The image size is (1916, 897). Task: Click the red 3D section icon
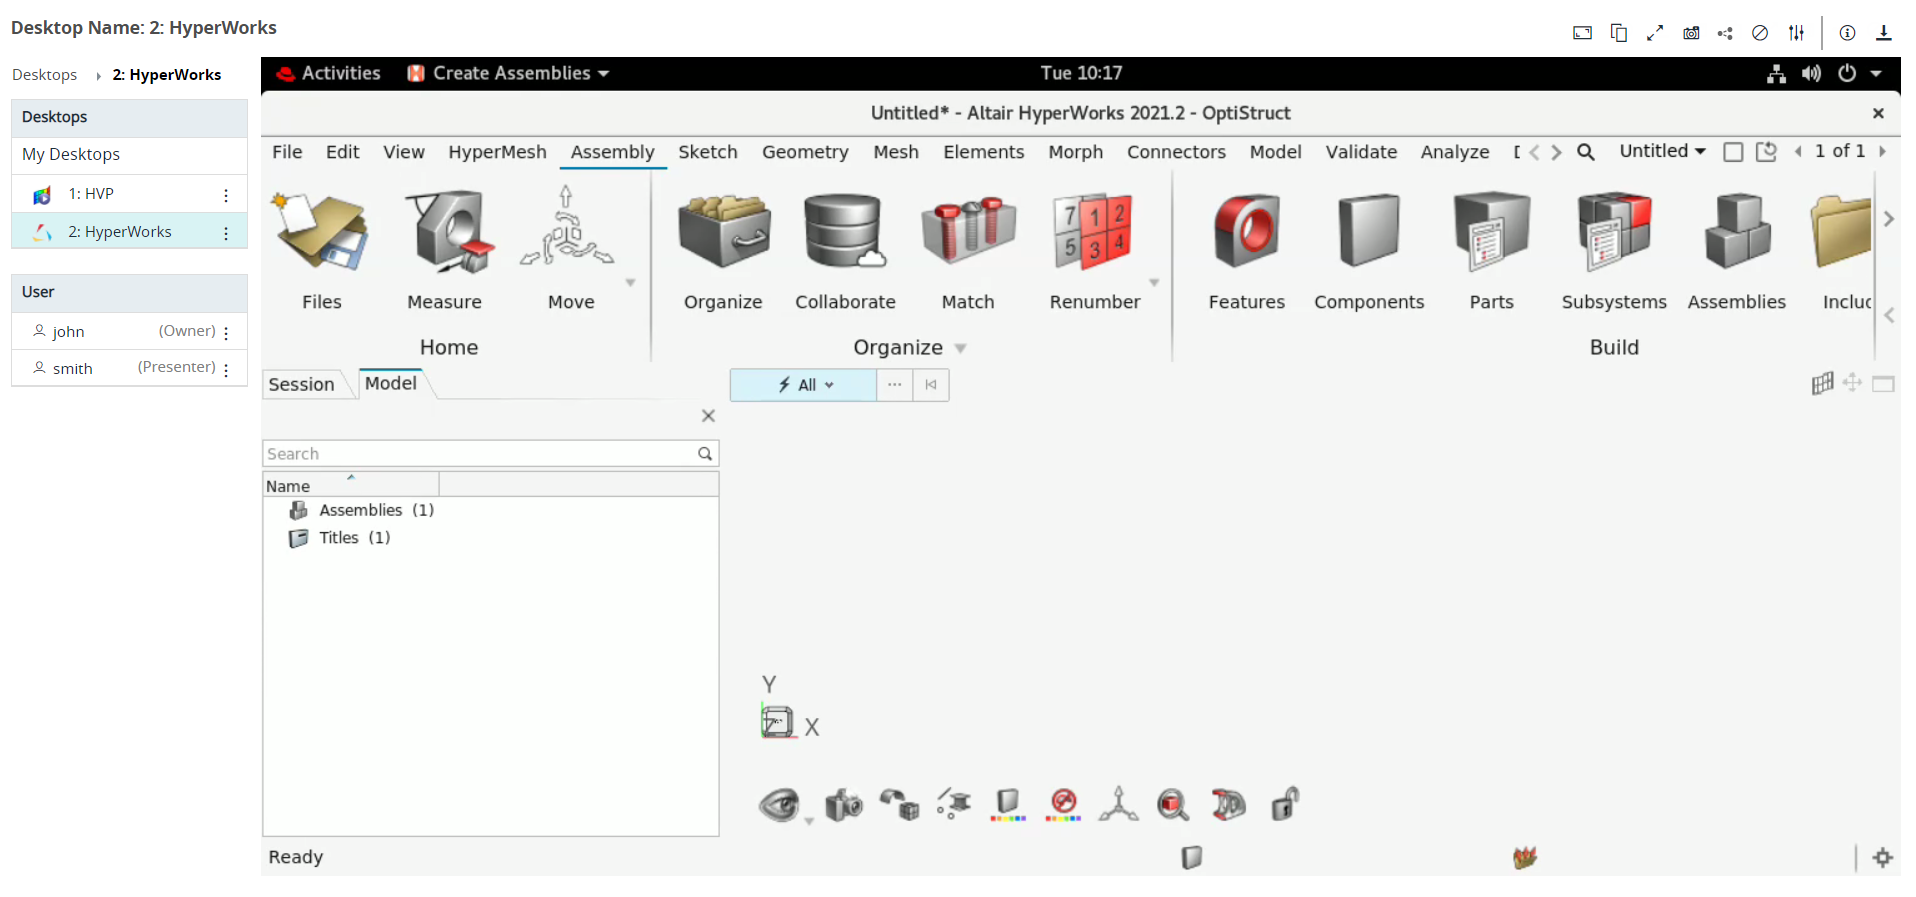[1228, 804]
